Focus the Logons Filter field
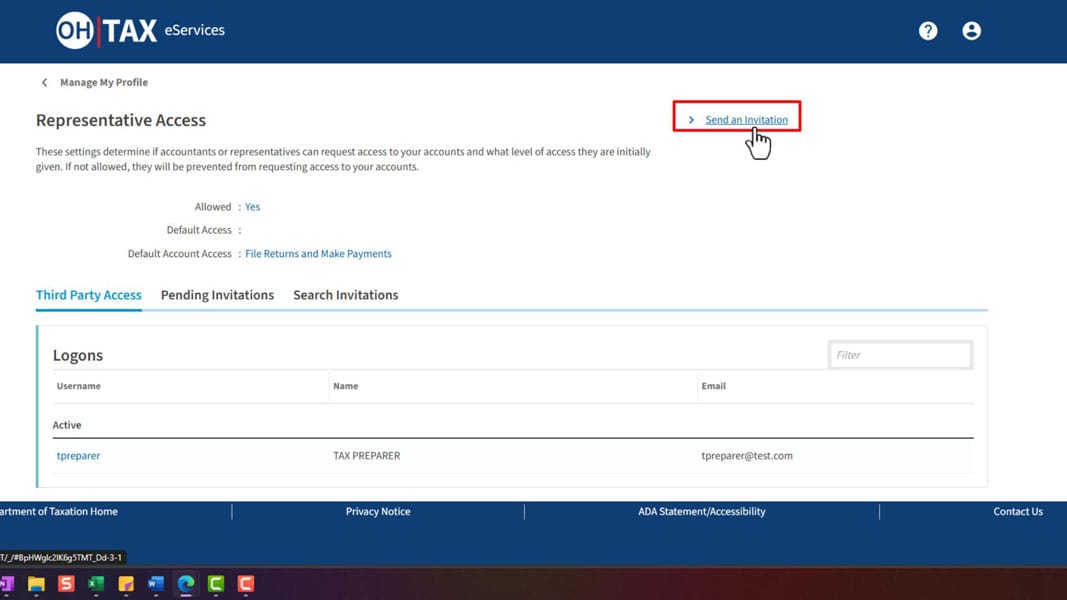The width and height of the screenshot is (1067, 600). tap(900, 355)
